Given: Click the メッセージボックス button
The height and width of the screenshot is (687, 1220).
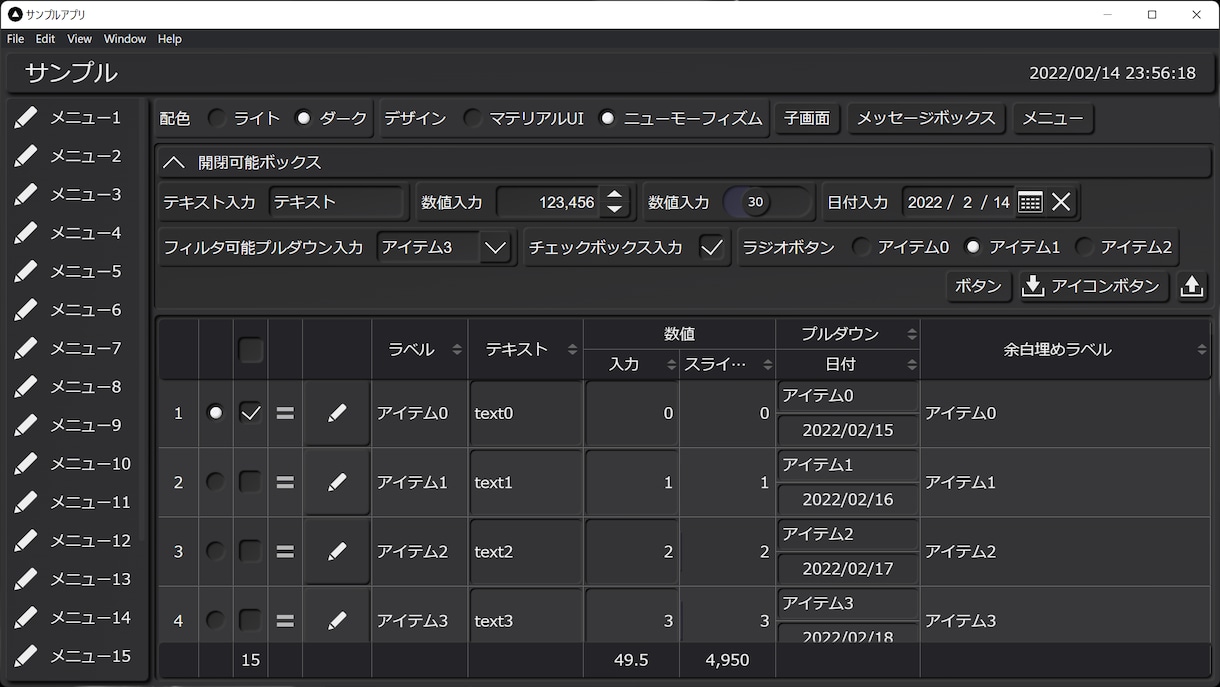Looking at the screenshot, I should 926,118.
